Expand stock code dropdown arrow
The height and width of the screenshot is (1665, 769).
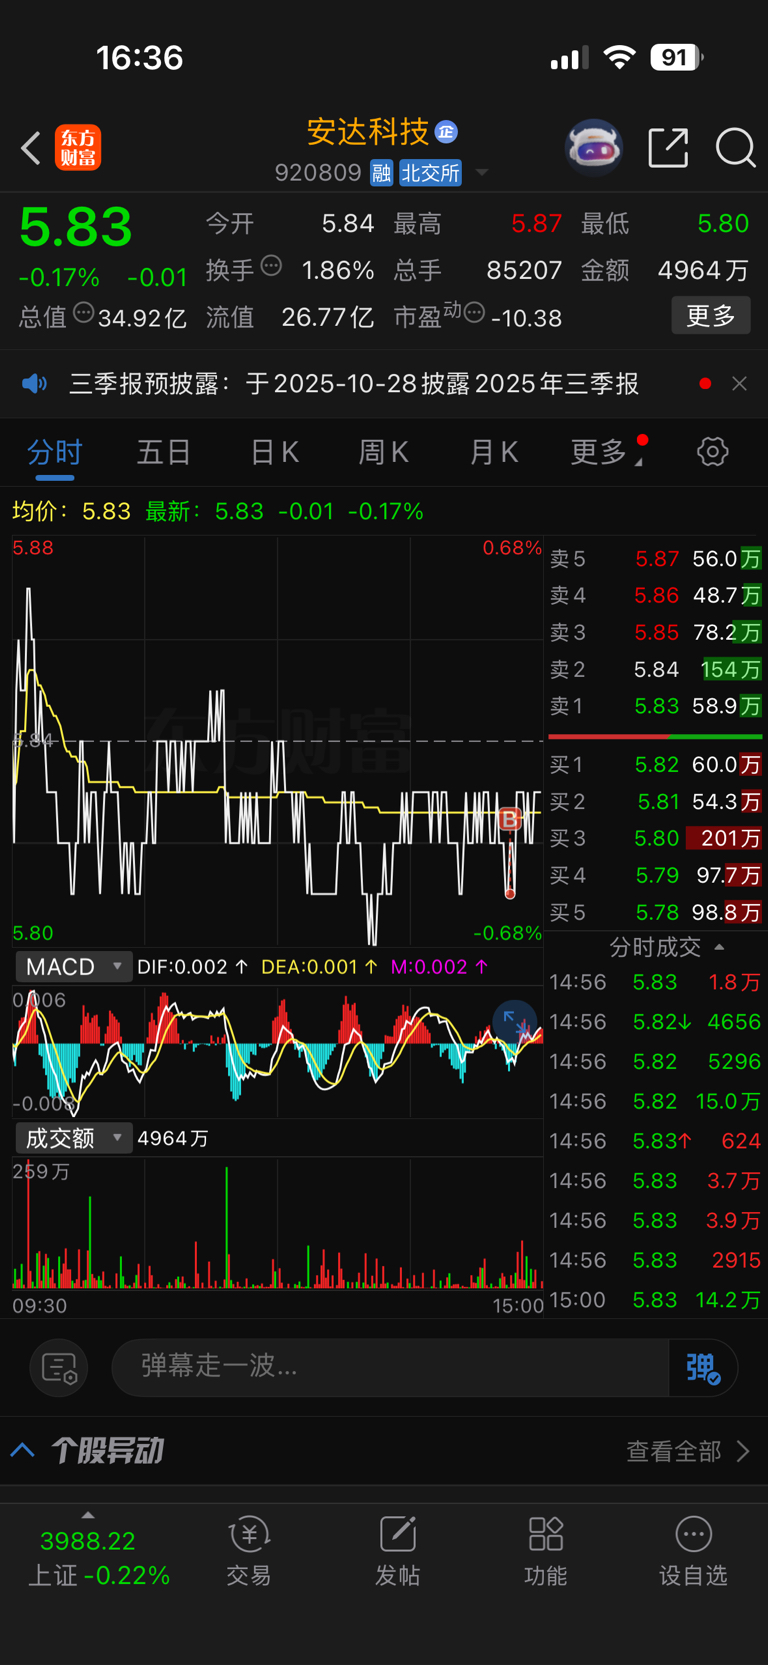coord(482,173)
